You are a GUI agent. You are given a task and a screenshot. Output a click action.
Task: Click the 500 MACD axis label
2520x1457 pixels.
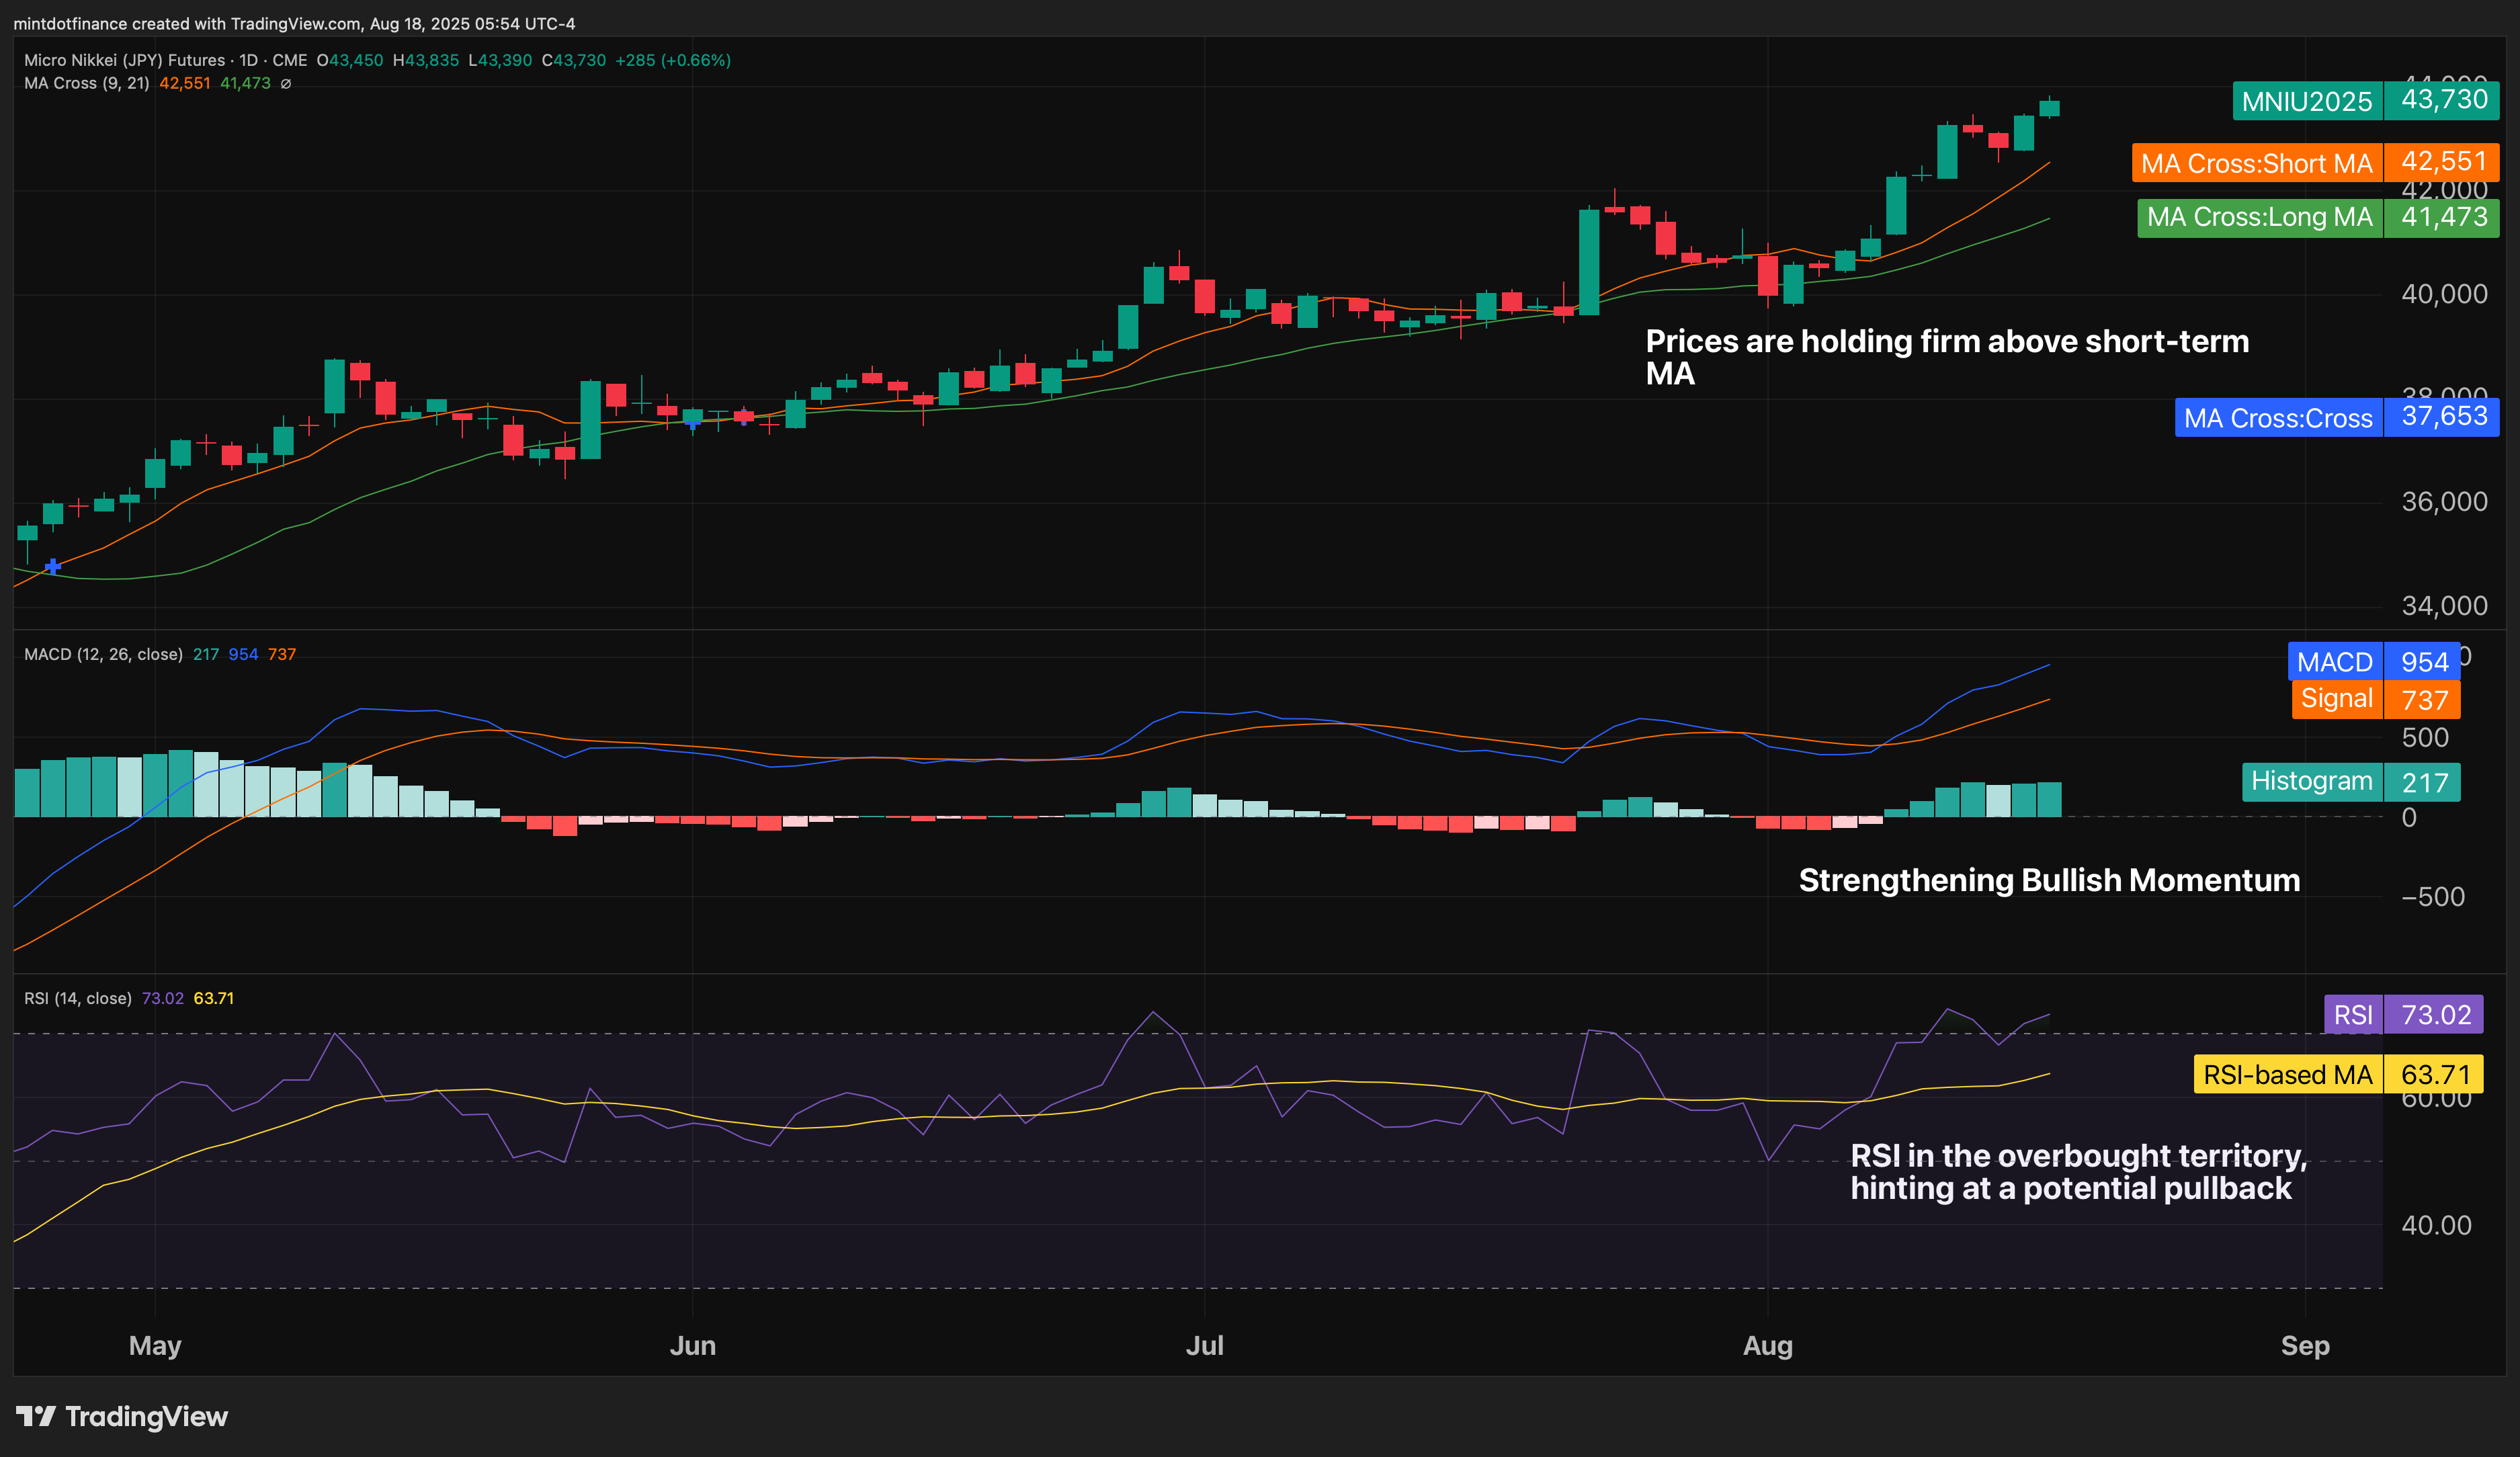click(2425, 738)
